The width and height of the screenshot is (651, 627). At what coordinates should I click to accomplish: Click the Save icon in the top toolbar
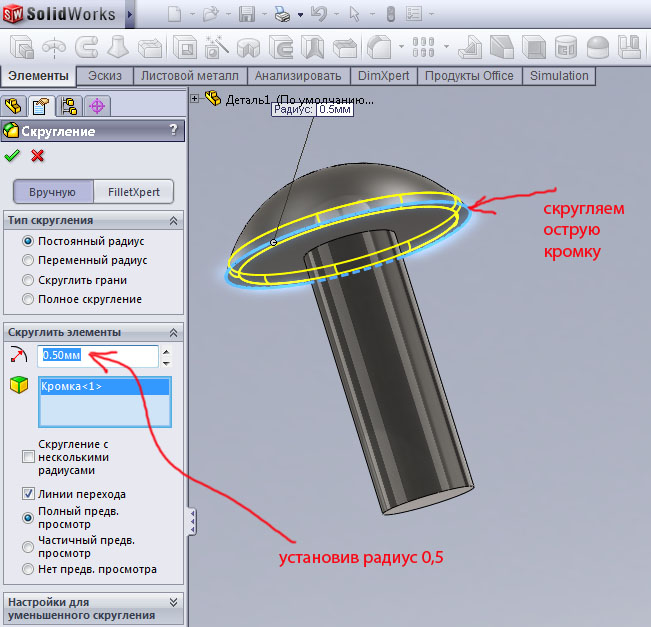click(x=247, y=14)
